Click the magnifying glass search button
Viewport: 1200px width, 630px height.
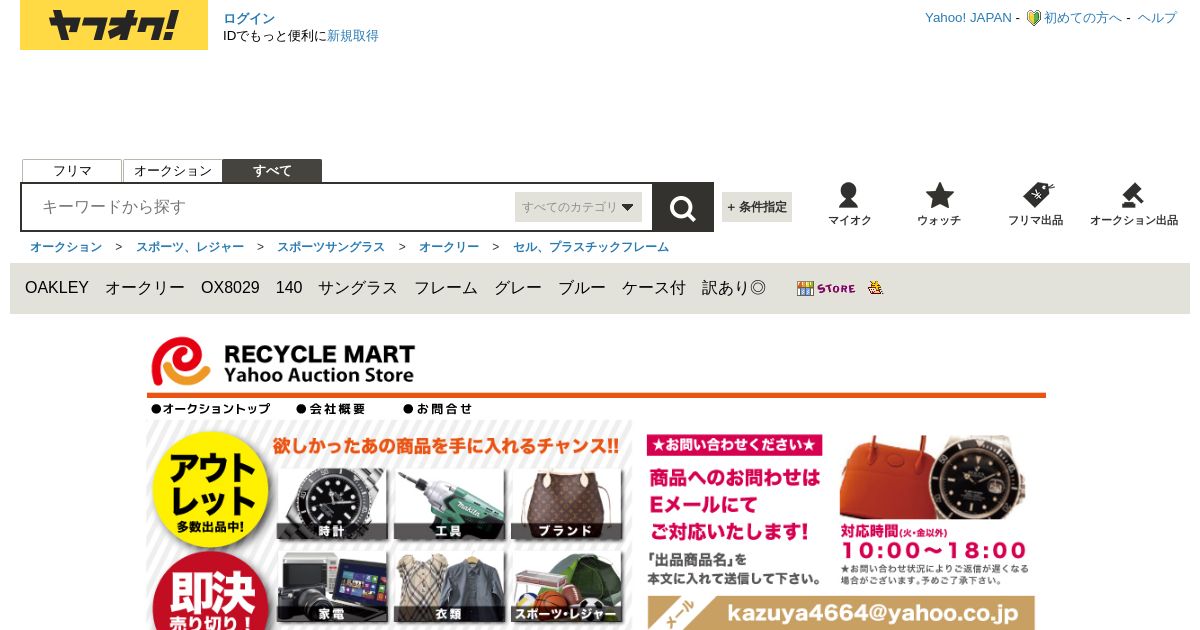[x=683, y=207]
